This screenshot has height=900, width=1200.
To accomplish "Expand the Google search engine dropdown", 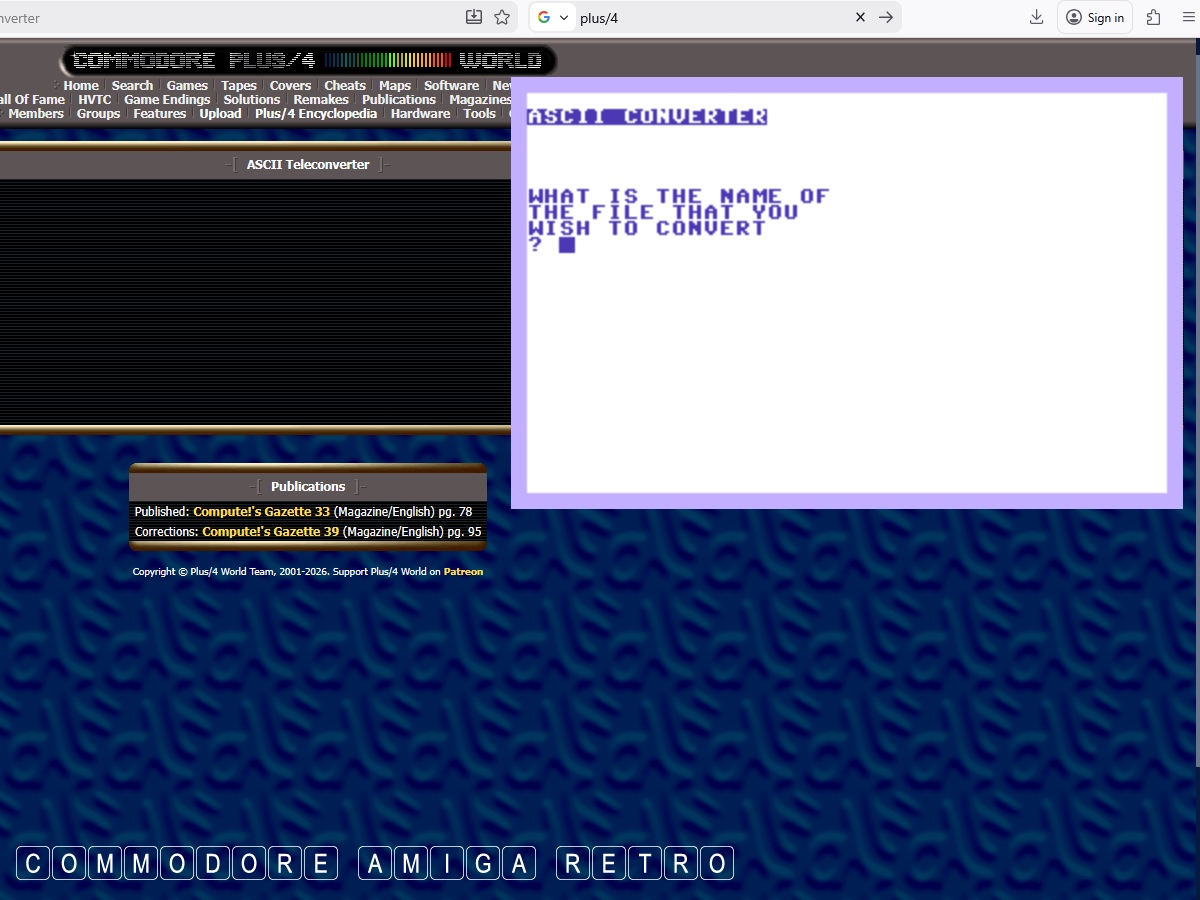I will click(553, 17).
